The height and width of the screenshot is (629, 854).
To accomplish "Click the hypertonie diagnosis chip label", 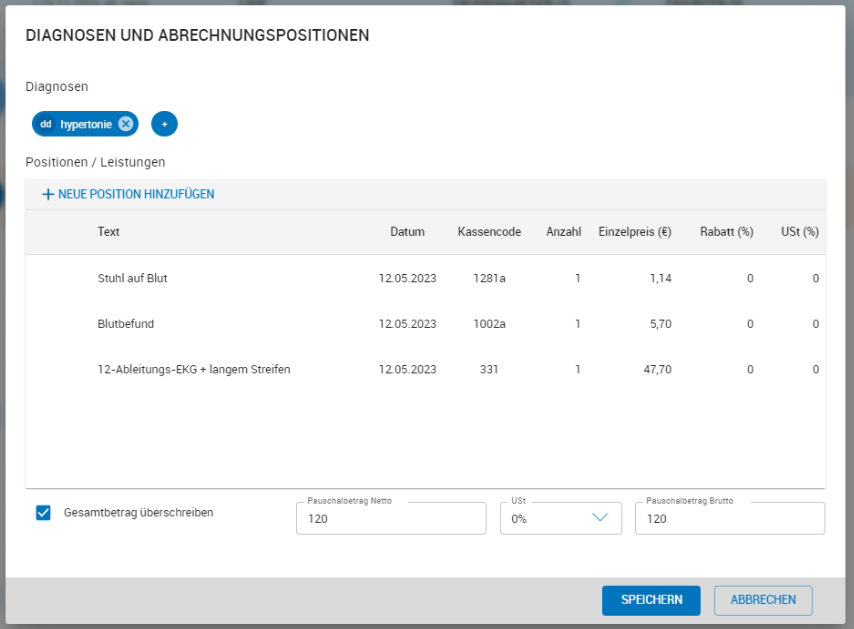I will point(85,124).
